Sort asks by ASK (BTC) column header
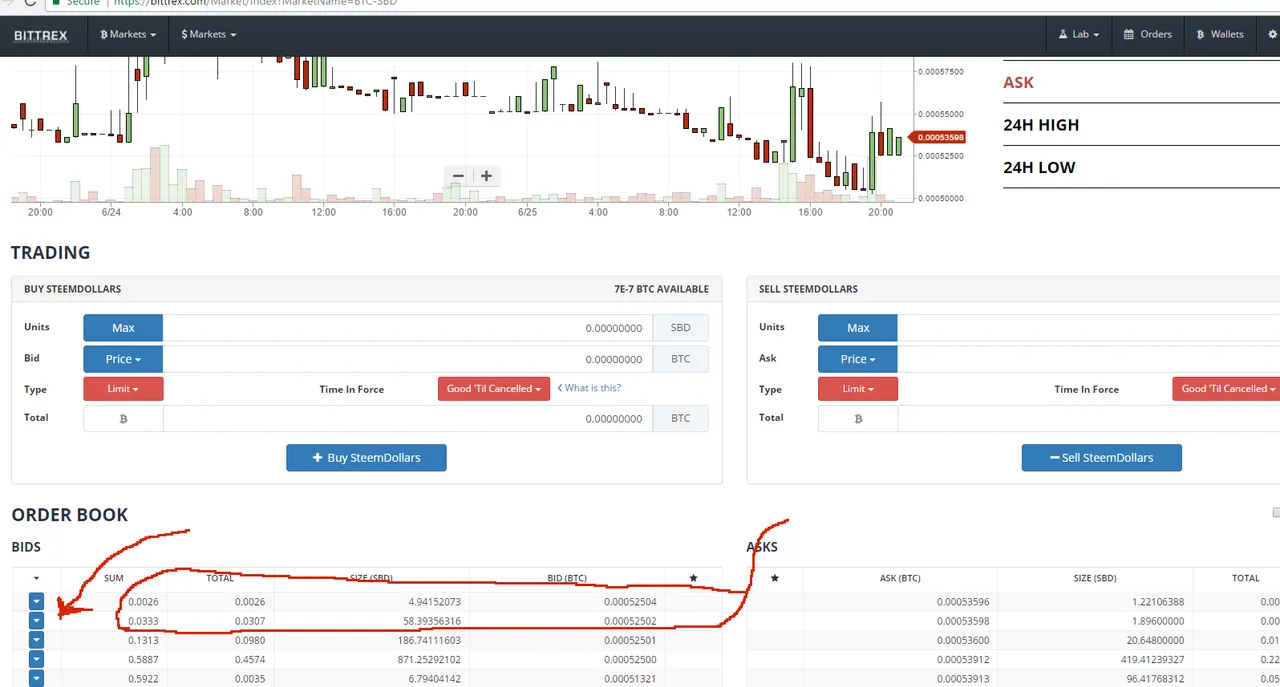The image size is (1280, 687). tap(900, 578)
